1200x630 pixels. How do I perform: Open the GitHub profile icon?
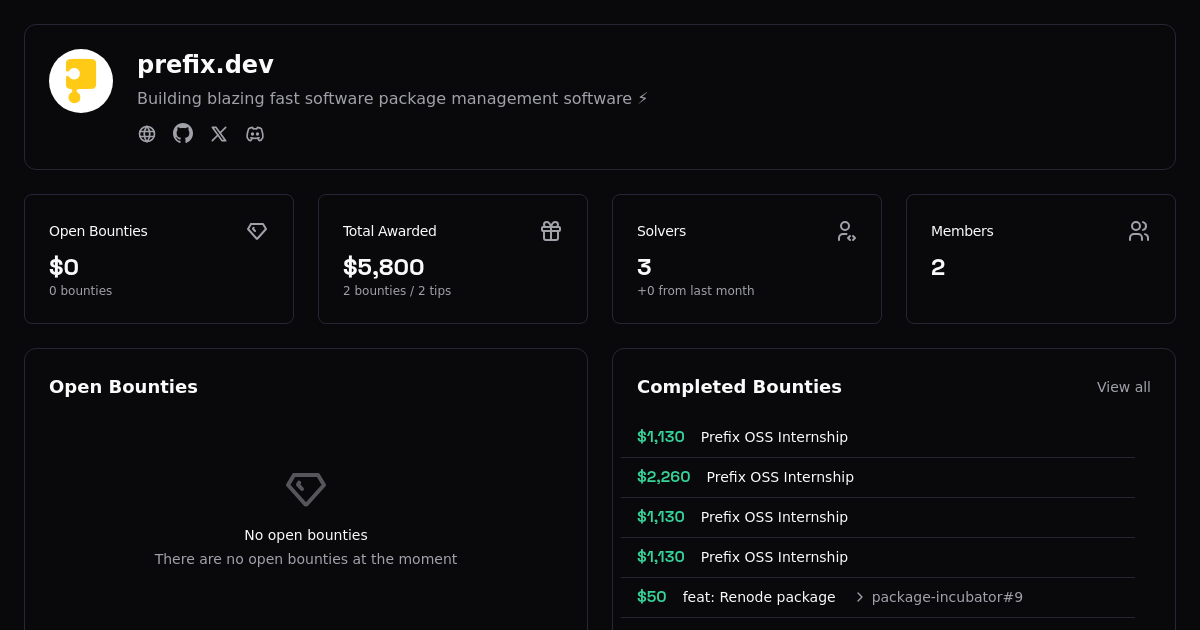pos(183,133)
